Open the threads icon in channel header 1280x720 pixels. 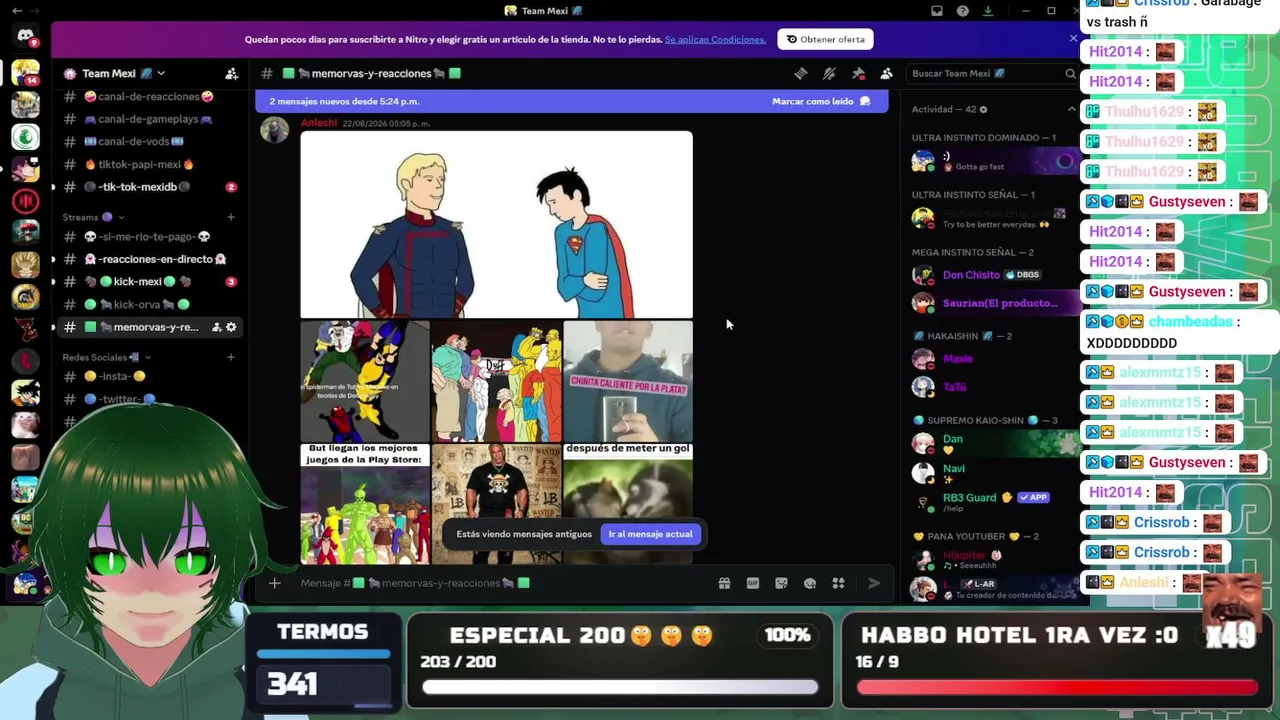pyautogui.click(x=800, y=73)
